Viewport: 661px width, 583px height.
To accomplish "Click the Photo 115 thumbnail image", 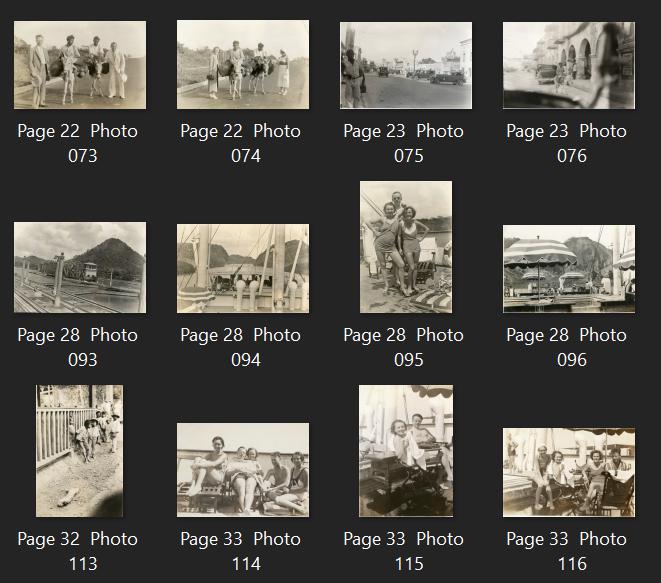I will point(405,451).
